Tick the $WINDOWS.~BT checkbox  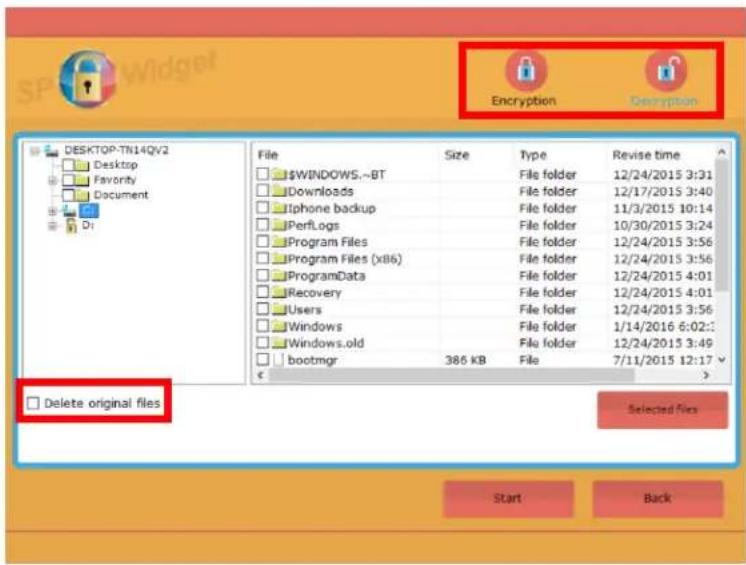[263, 174]
